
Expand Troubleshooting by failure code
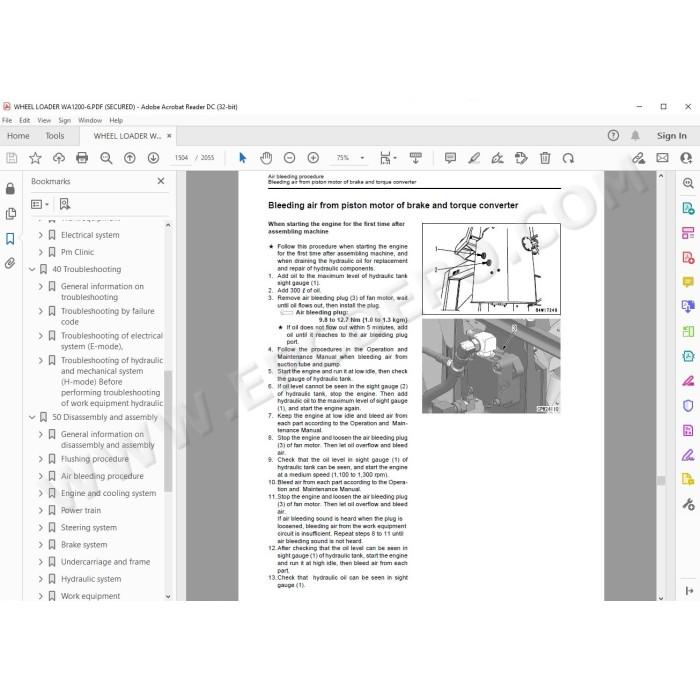tap(41, 311)
